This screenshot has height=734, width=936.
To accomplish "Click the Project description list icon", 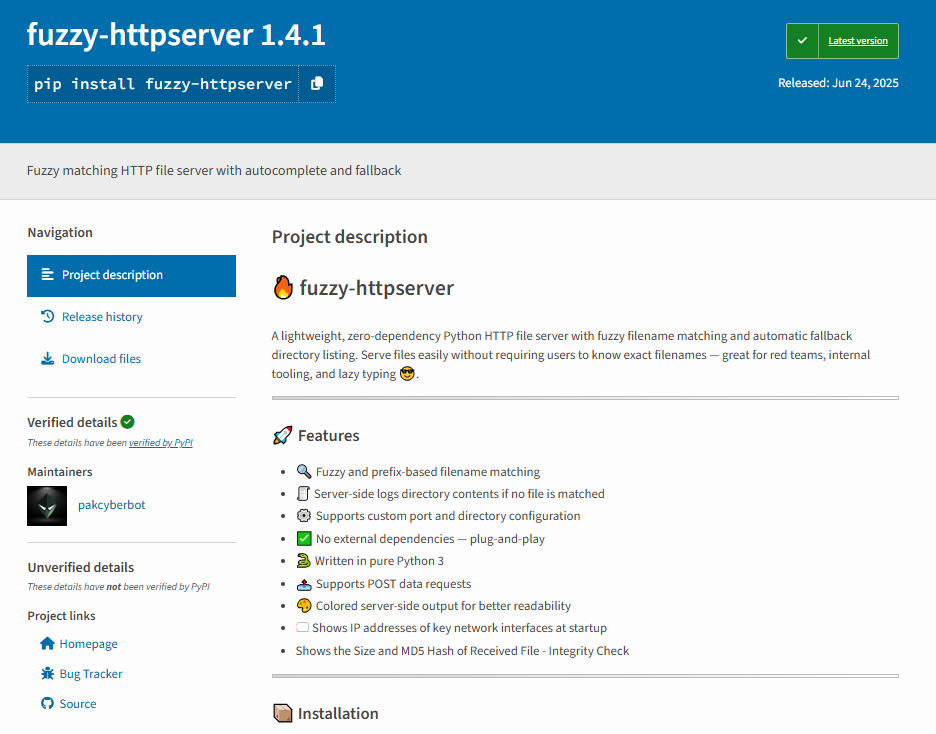I will pos(47,275).
